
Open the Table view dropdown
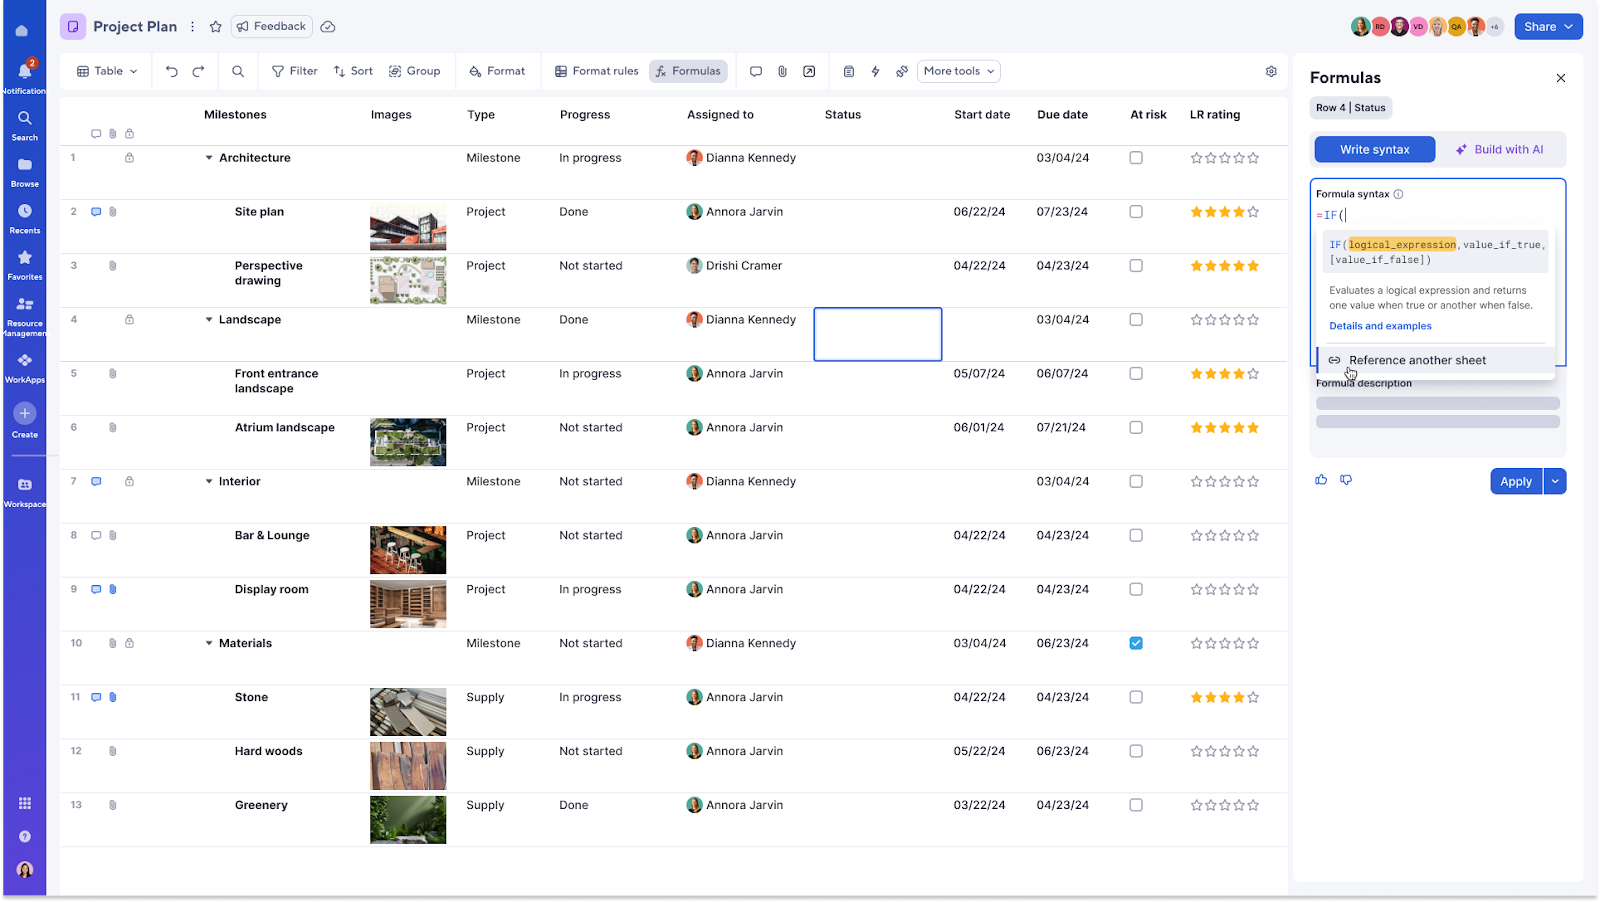(107, 71)
